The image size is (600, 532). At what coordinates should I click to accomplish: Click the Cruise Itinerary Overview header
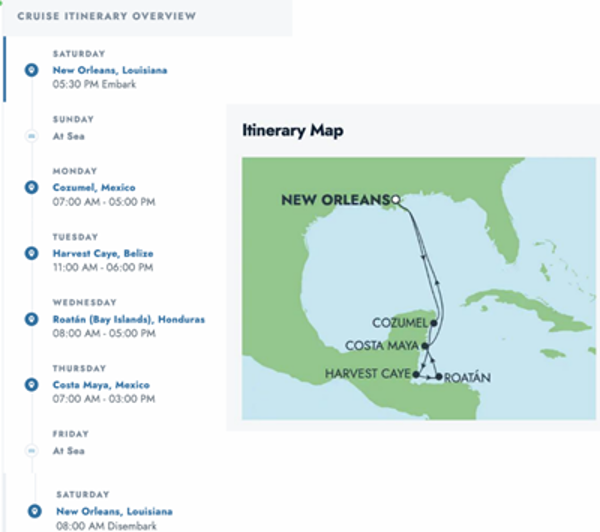pyautogui.click(x=107, y=16)
